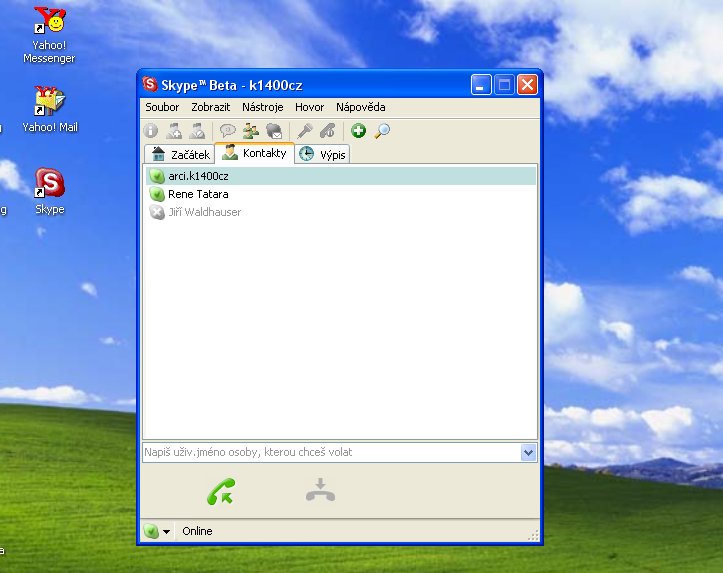Image resolution: width=723 pixels, height=573 pixels.
Task: Click the green status icon beside Rene Tatara
Action: point(157,195)
